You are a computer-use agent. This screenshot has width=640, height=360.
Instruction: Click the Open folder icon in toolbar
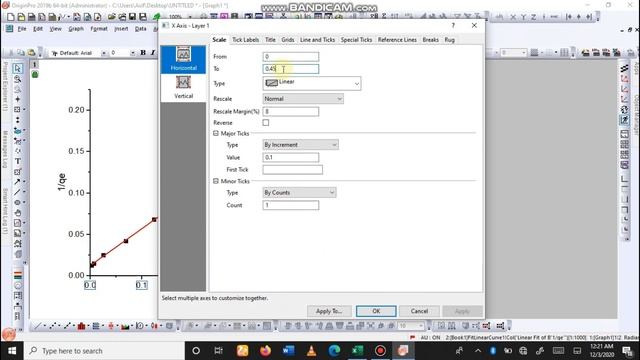(111, 17)
